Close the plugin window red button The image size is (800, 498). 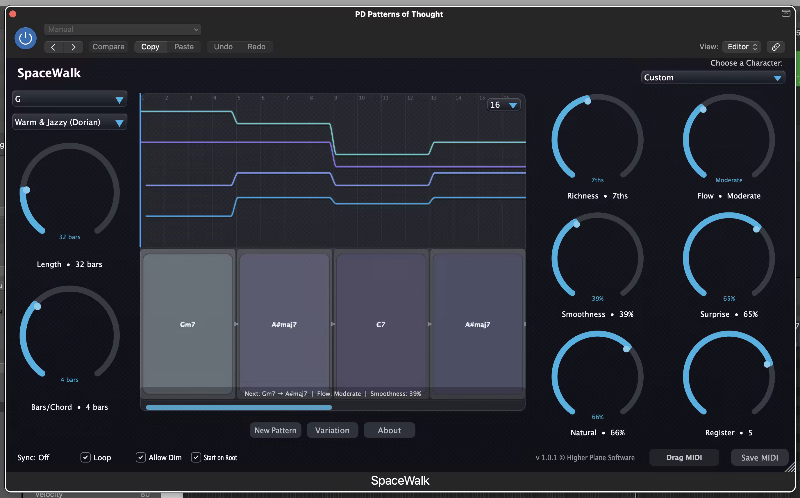[13, 14]
